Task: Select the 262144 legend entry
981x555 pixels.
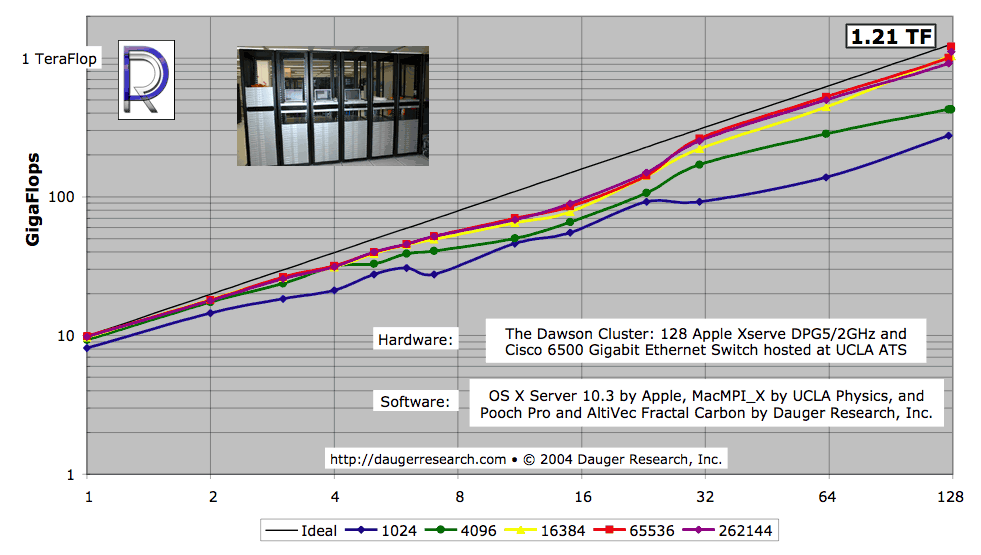Action: coord(727,531)
